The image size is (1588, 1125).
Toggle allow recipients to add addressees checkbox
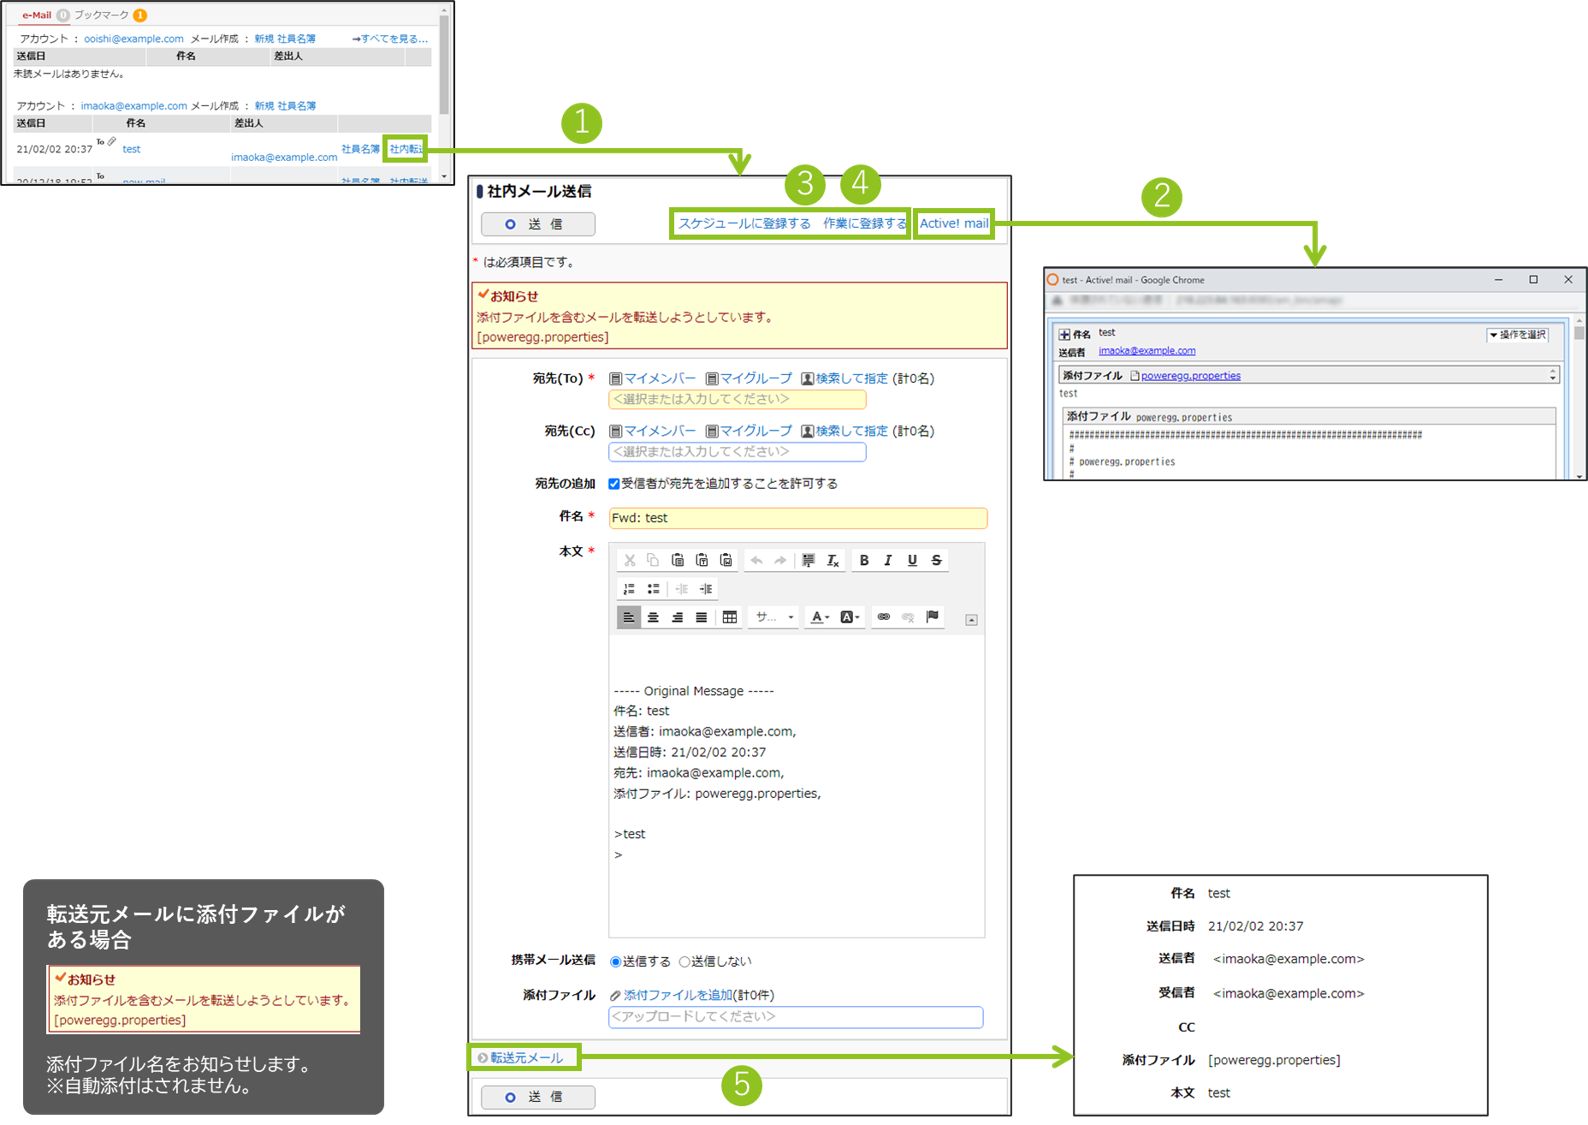coord(614,484)
